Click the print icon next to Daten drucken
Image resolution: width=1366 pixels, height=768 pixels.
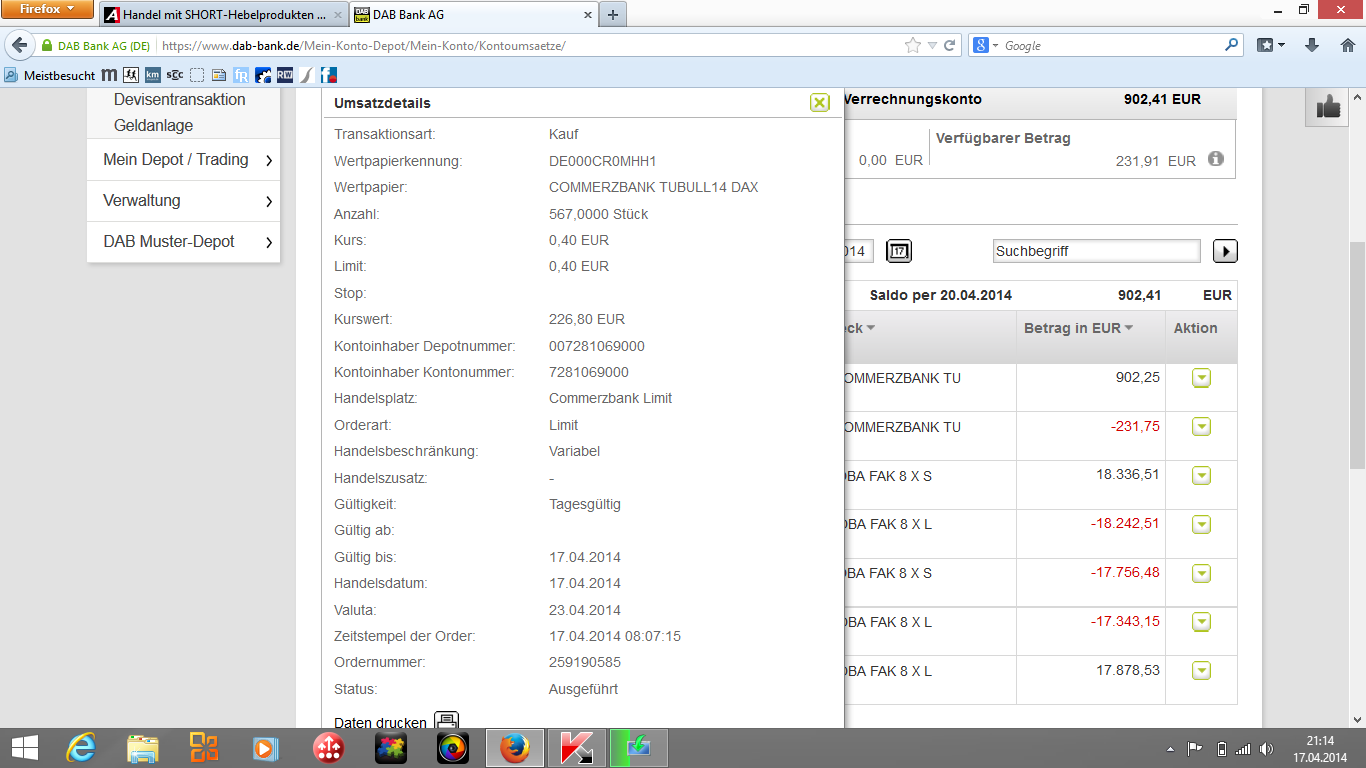pyautogui.click(x=447, y=721)
